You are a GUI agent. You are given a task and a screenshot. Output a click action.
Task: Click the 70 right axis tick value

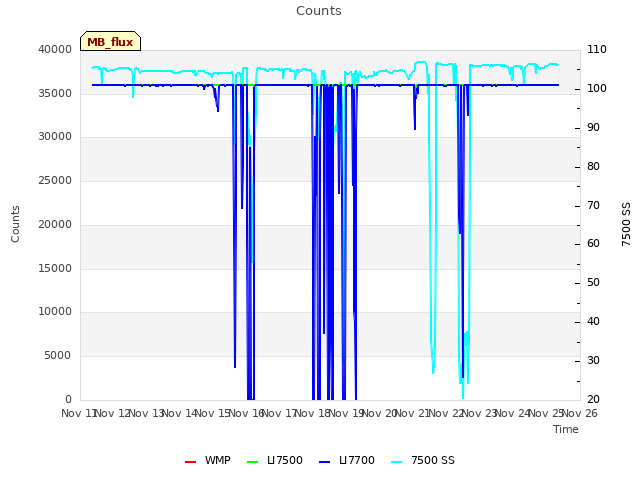(x=593, y=205)
